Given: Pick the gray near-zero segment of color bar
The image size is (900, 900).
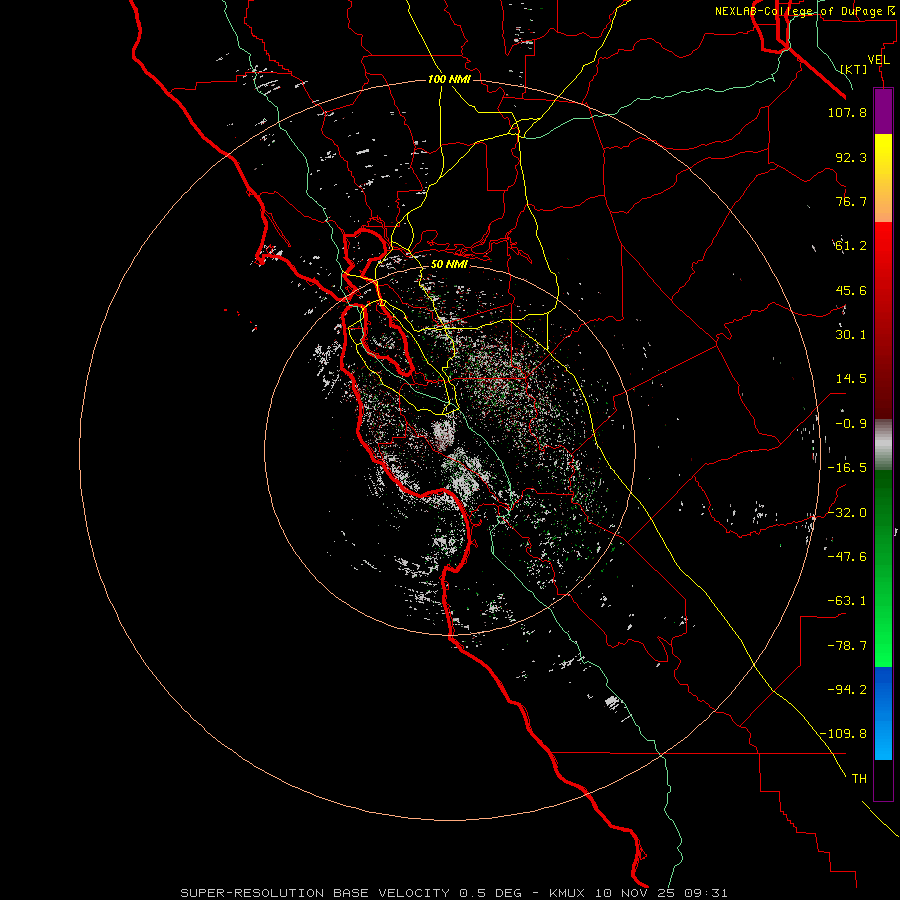Looking at the screenshot, I should [883, 445].
